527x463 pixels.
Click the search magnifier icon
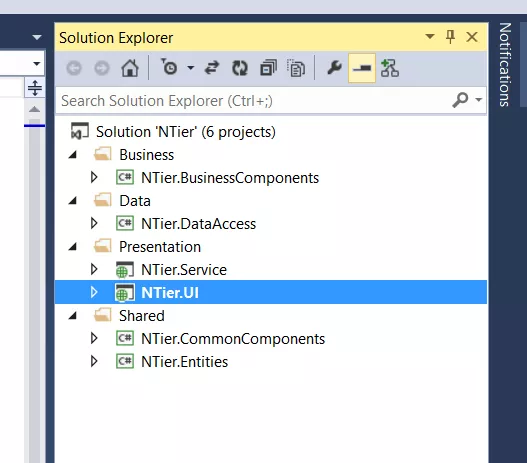click(460, 100)
